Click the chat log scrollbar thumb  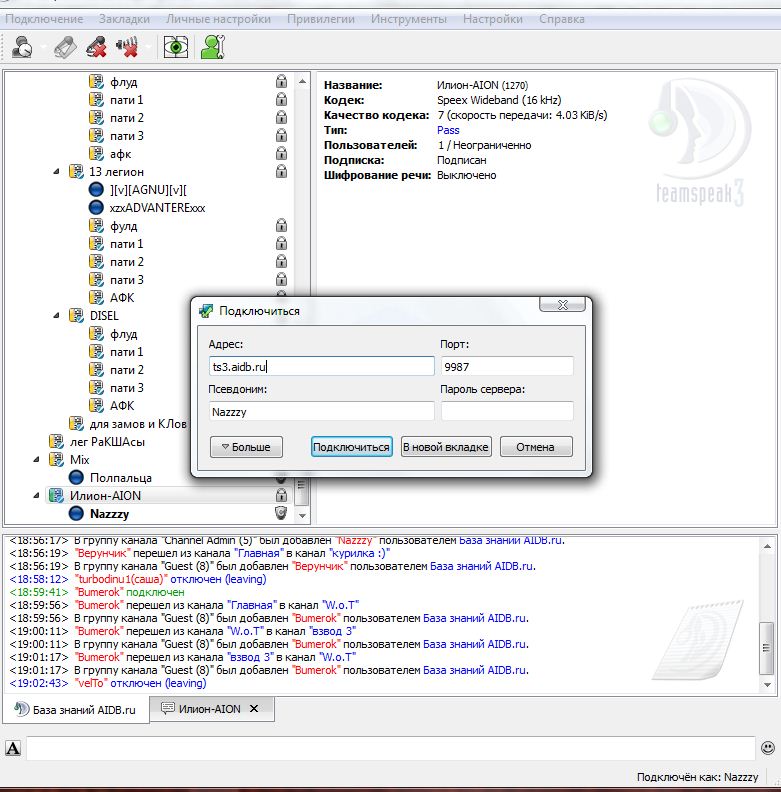(x=767, y=649)
